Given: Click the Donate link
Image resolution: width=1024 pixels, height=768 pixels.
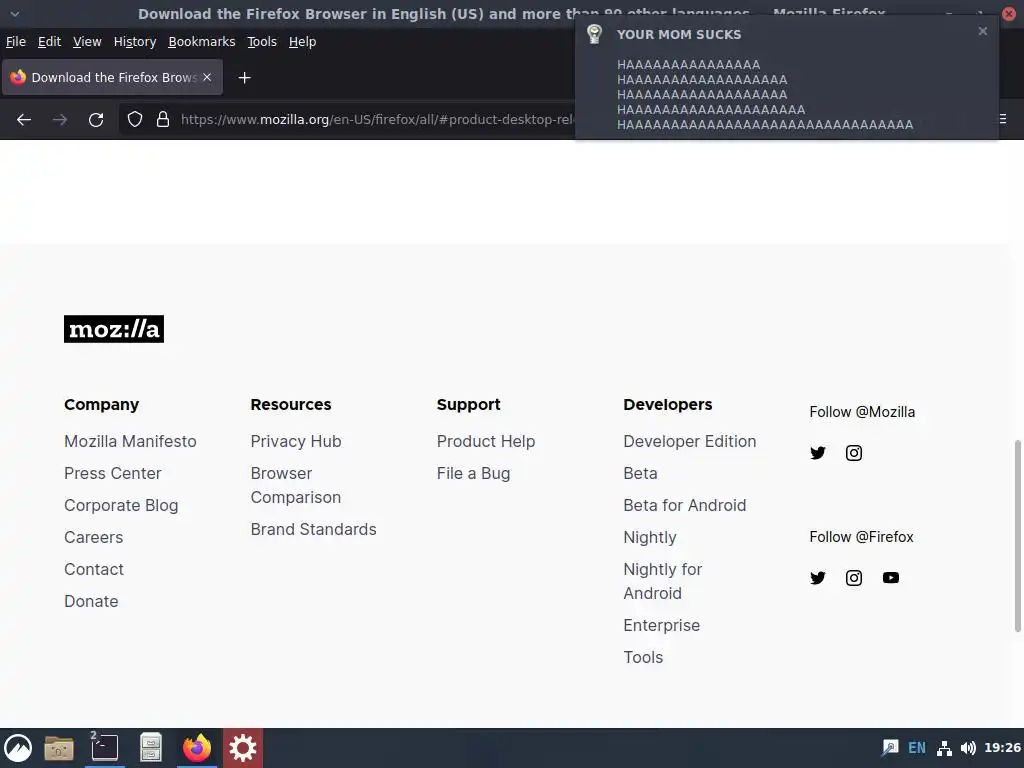Looking at the screenshot, I should [91, 601].
